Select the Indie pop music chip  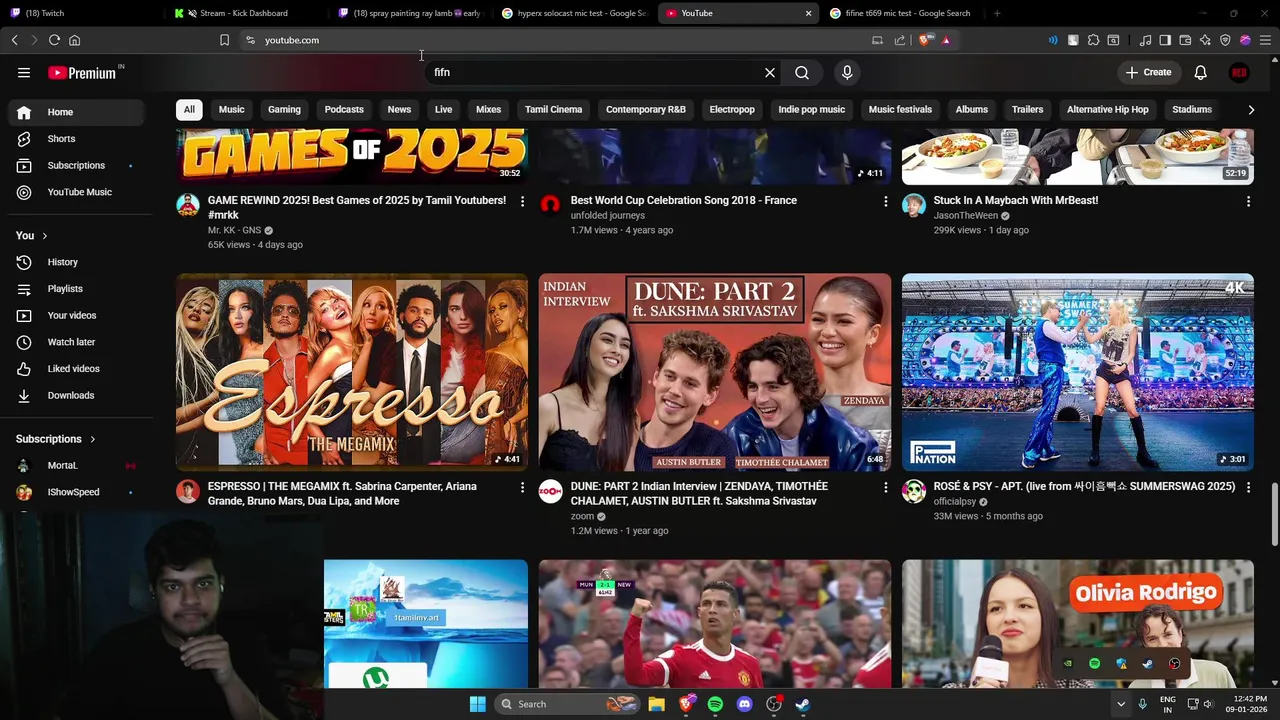pos(811,110)
